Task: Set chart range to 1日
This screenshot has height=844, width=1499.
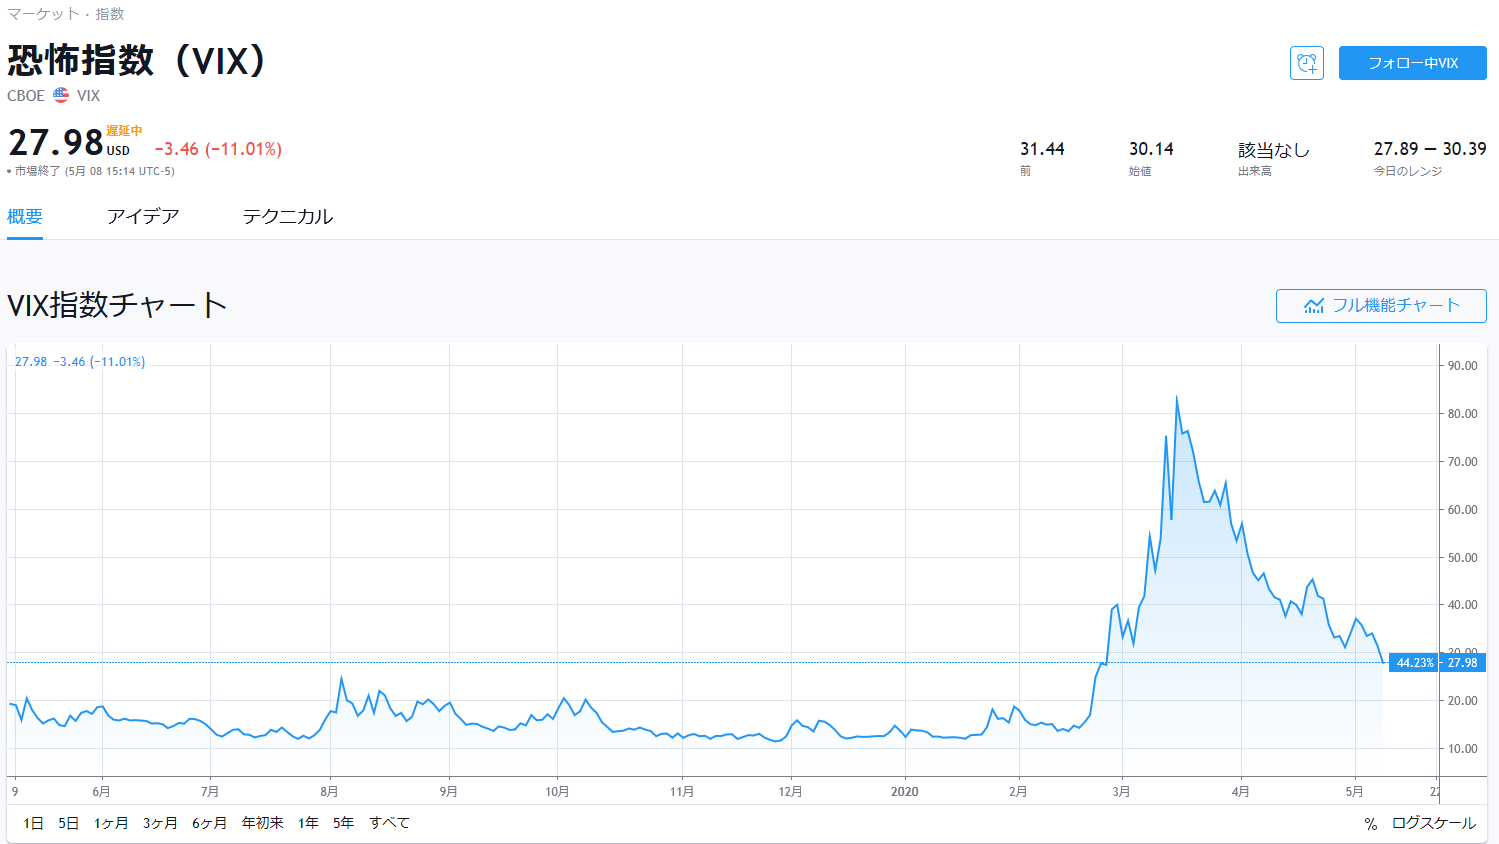Action: 33,823
